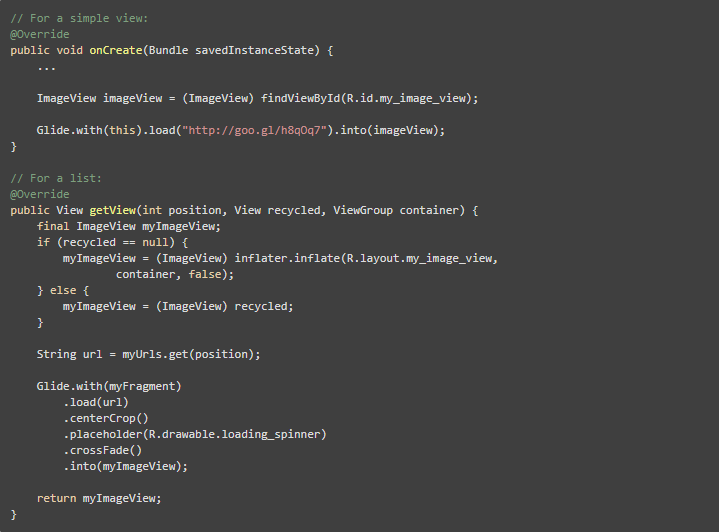Click 'myImageView = (ImageView) recycled;' line
This screenshot has height=532, width=719.
click(178, 306)
